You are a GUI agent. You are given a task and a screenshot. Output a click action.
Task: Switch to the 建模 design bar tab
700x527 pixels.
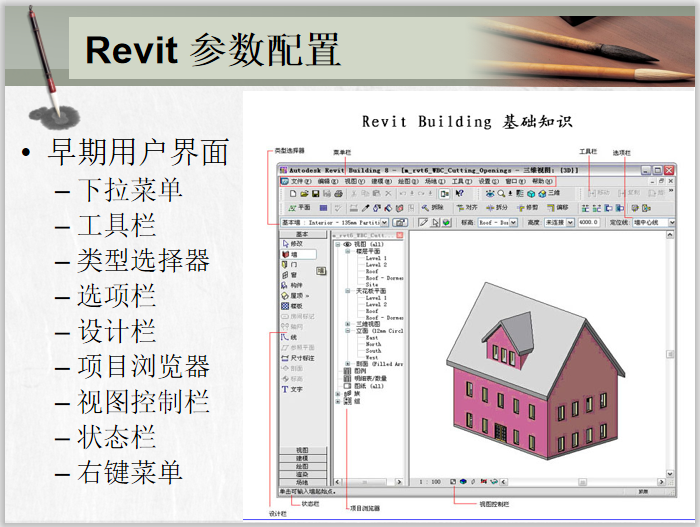pos(302,458)
